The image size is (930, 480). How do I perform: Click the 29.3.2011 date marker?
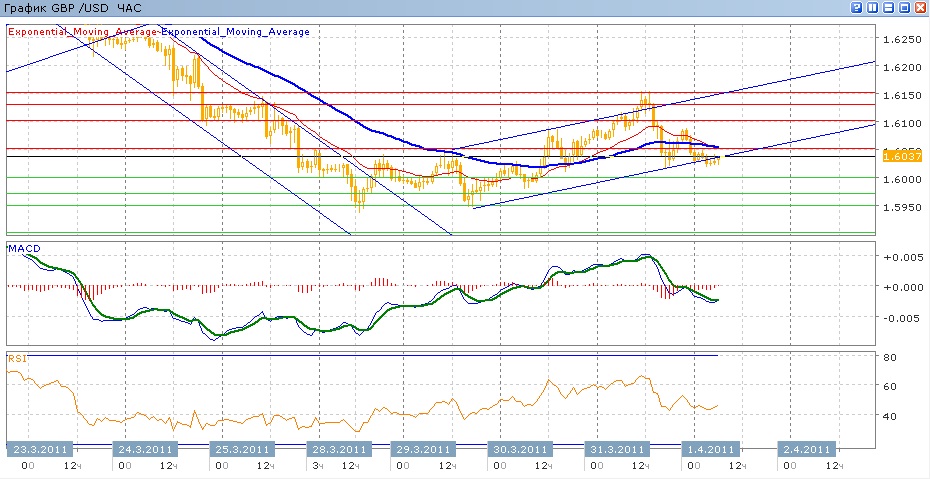point(418,449)
